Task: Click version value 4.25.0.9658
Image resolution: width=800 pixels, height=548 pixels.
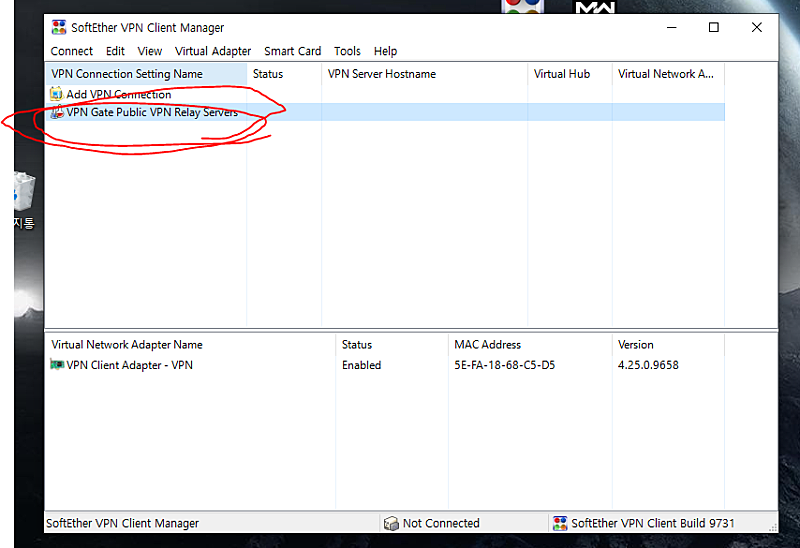Action: pos(648,365)
